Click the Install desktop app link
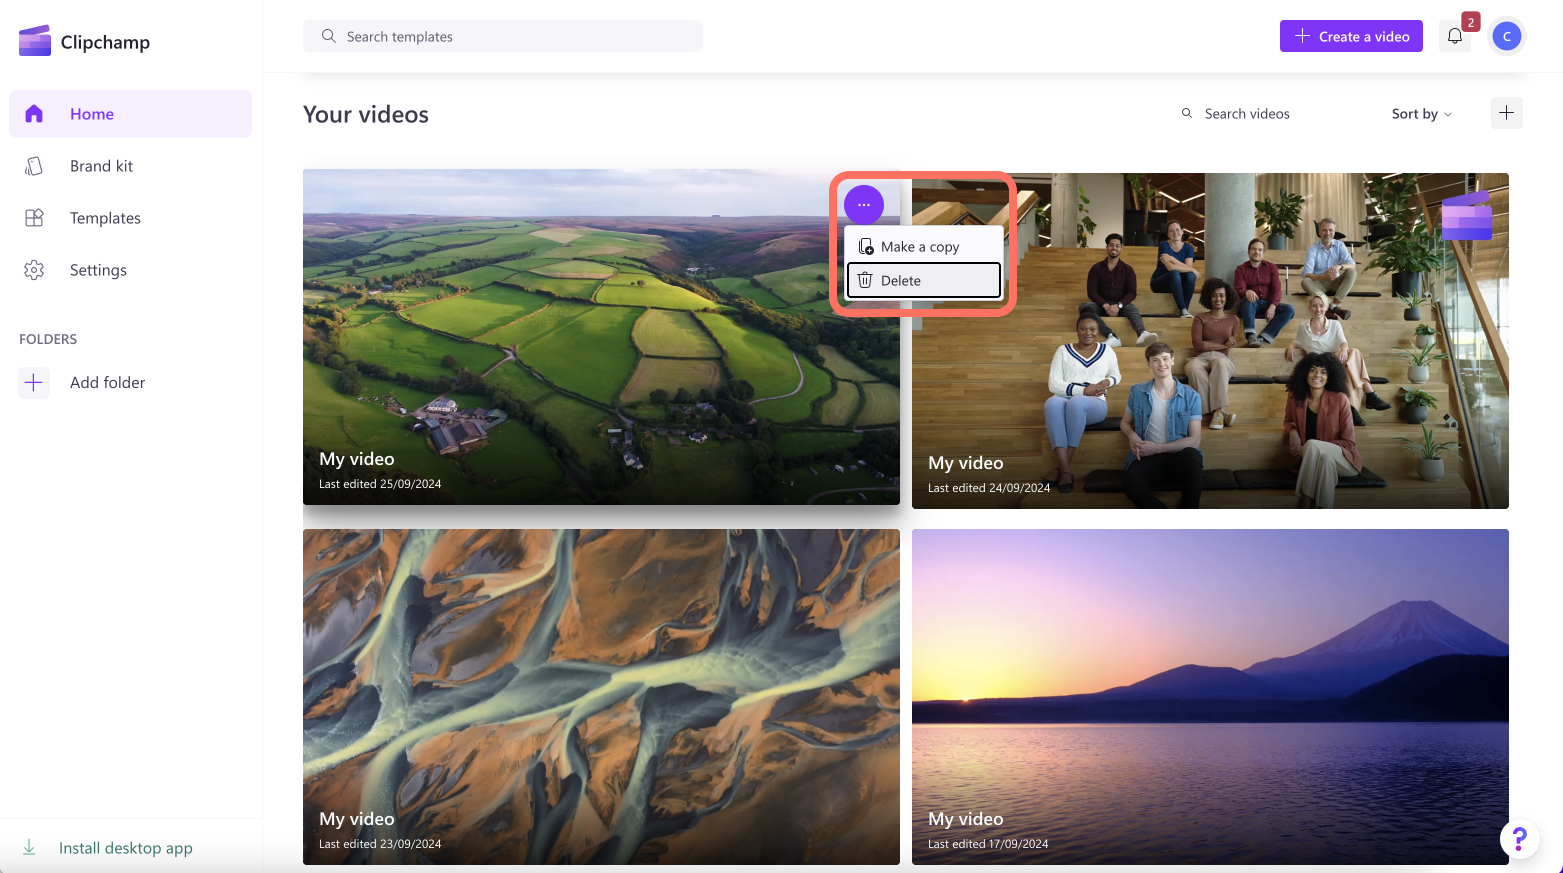1563x873 pixels. tap(126, 848)
